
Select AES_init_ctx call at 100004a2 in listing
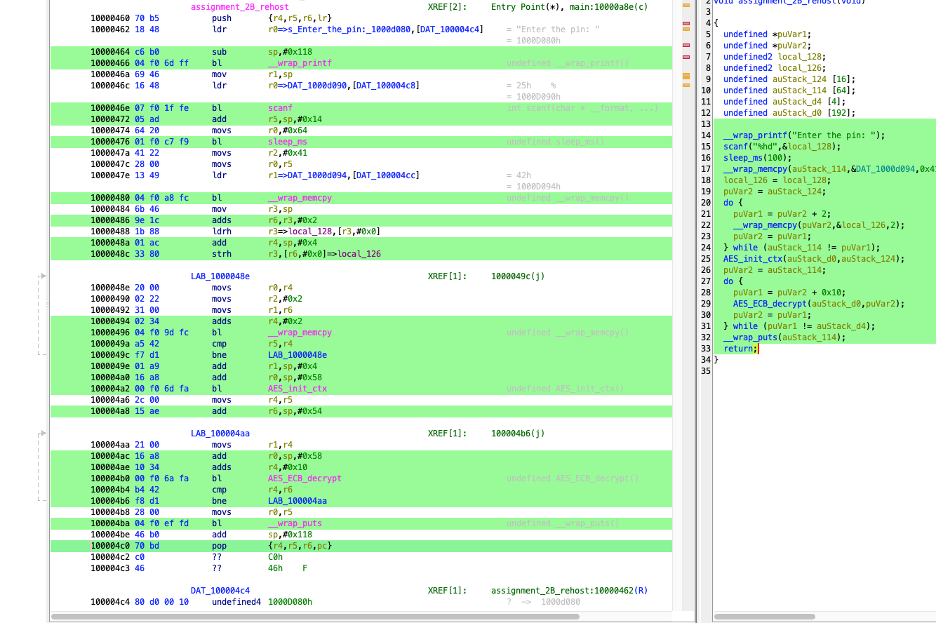click(x=297, y=389)
